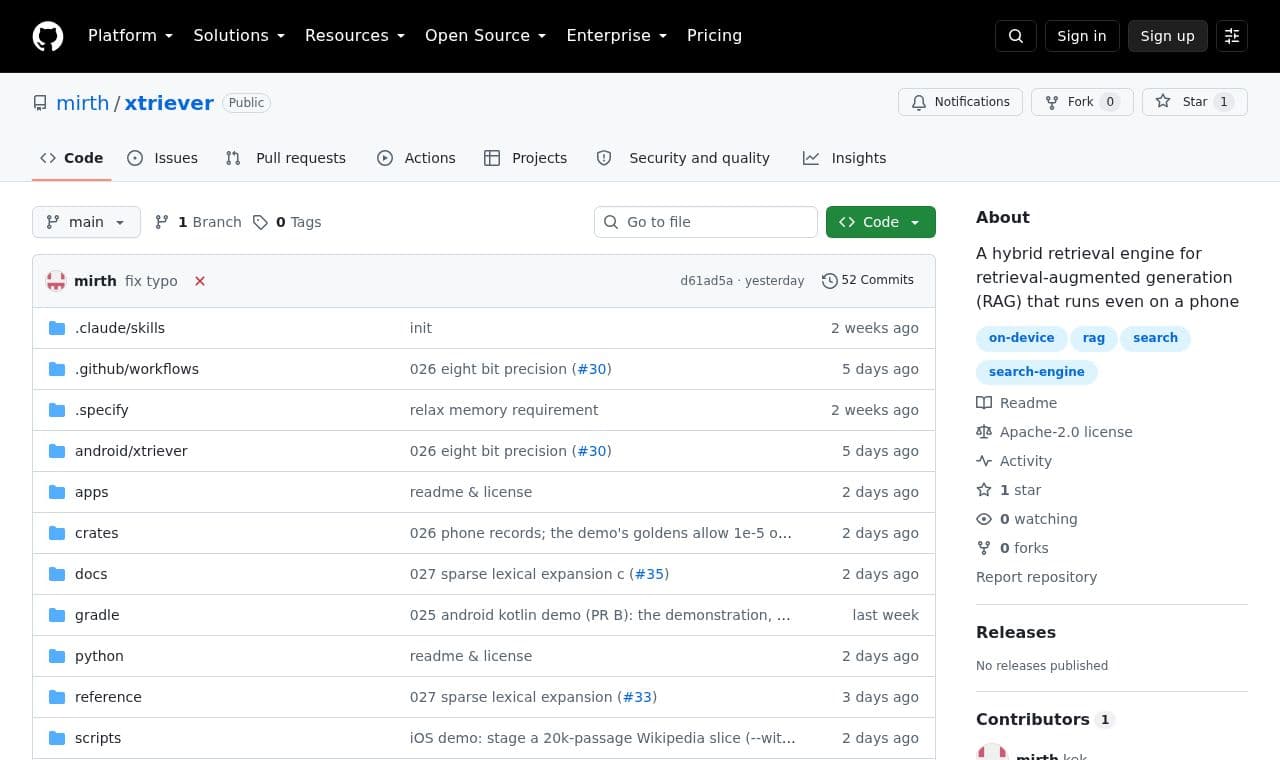Open appearance settings icon next to Sign up
Screen dimensions: 1280x760
point(1232,36)
